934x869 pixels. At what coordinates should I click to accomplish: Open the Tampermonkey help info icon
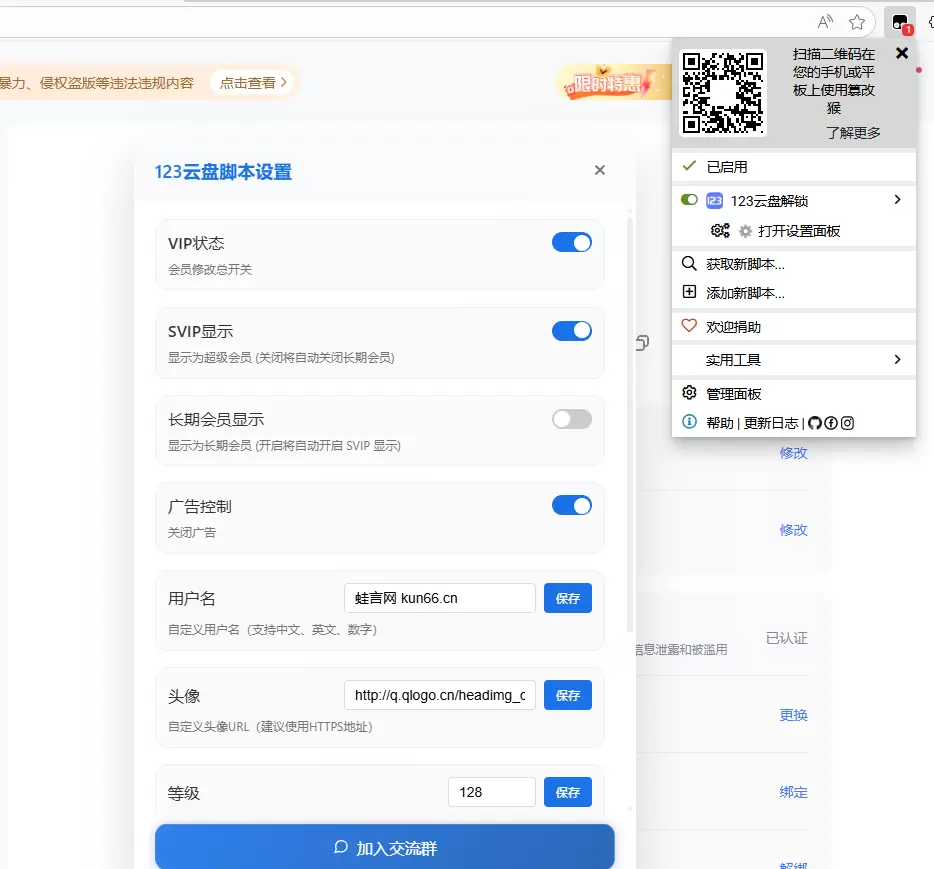point(688,422)
